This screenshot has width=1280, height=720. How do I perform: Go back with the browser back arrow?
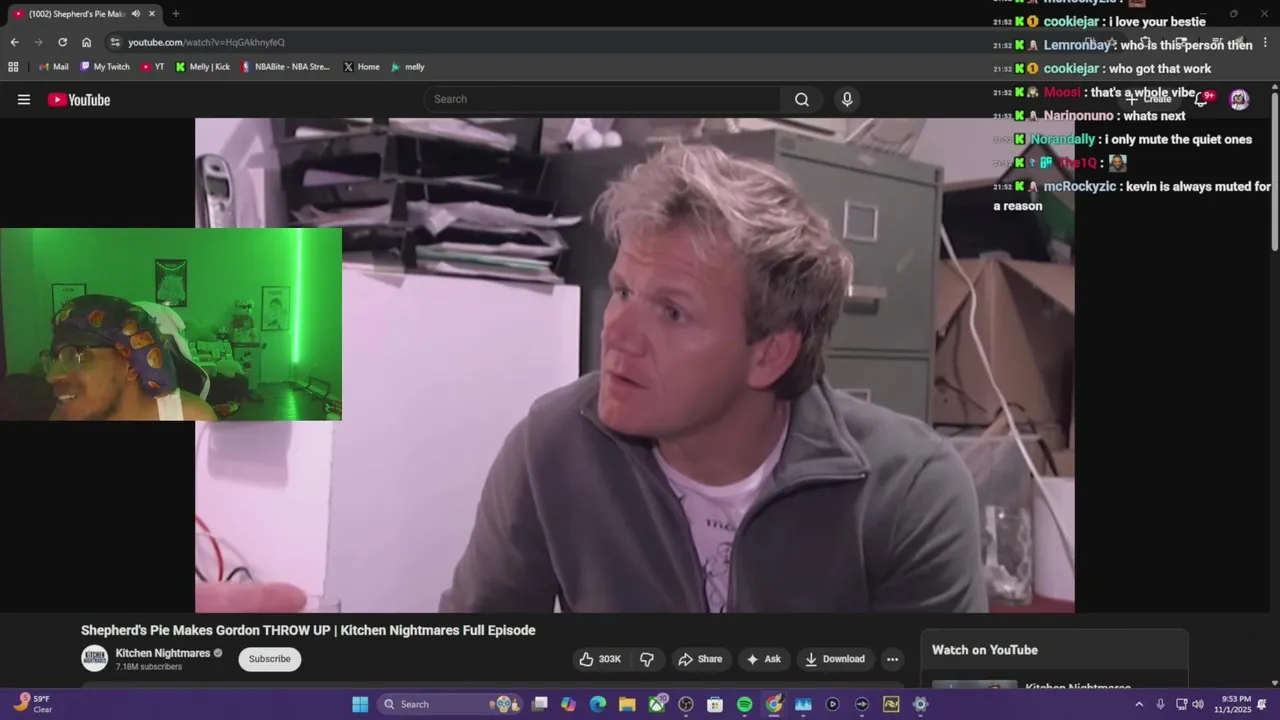coord(14,42)
